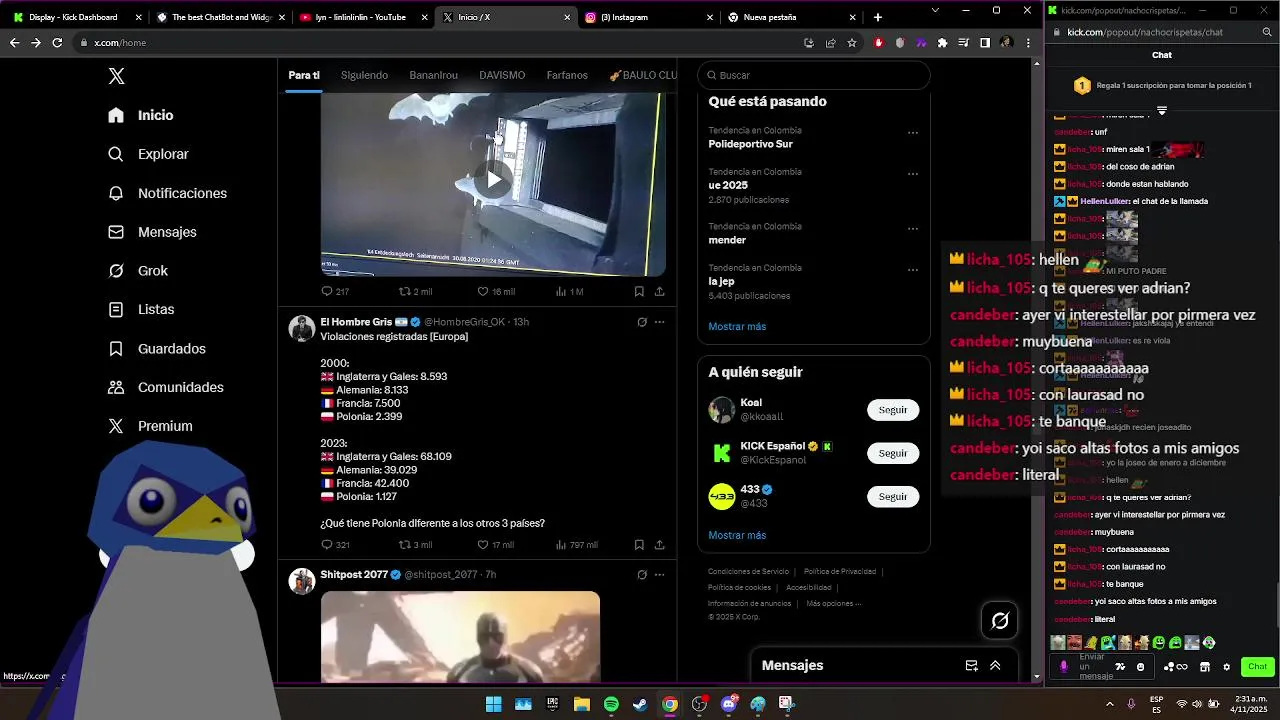The height and width of the screenshot is (720, 1280).
Task: Open Comunidades in the sidebar
Action: point(166,387)
